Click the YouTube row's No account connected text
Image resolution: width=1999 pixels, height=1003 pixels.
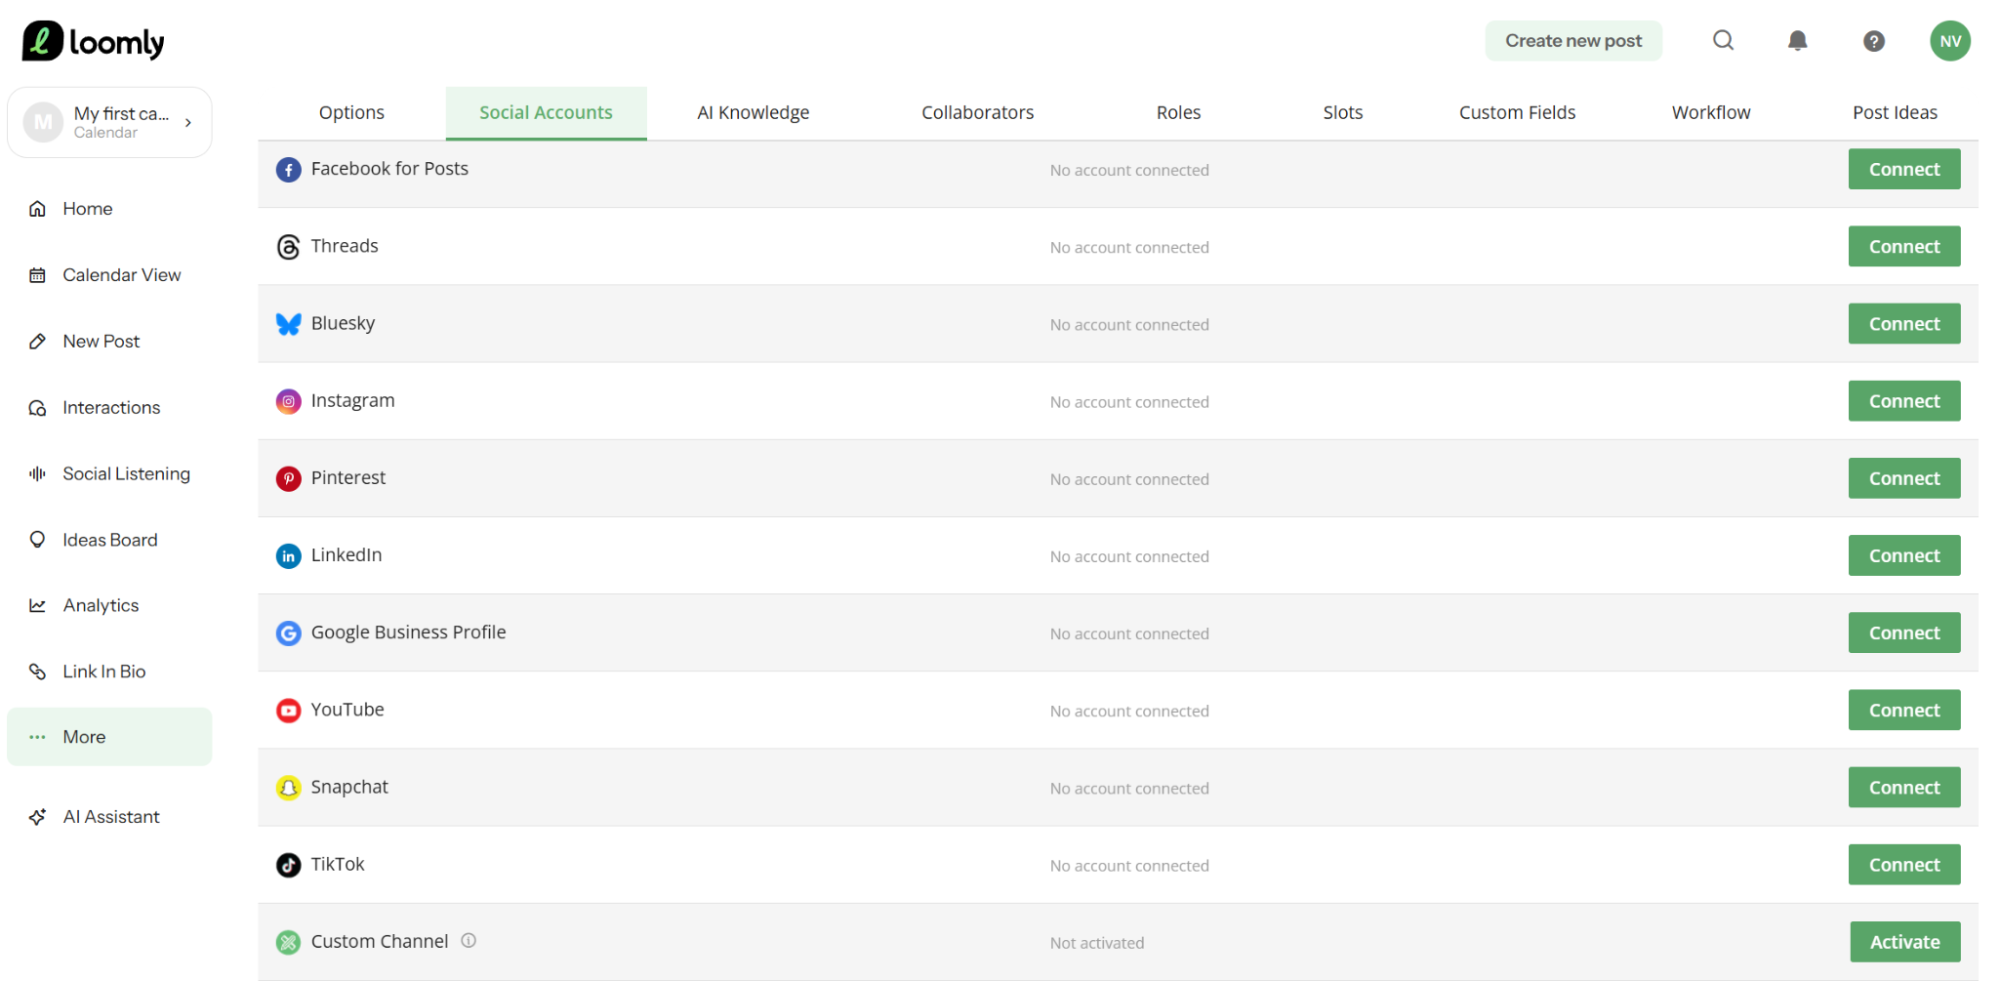point(1129,711)
